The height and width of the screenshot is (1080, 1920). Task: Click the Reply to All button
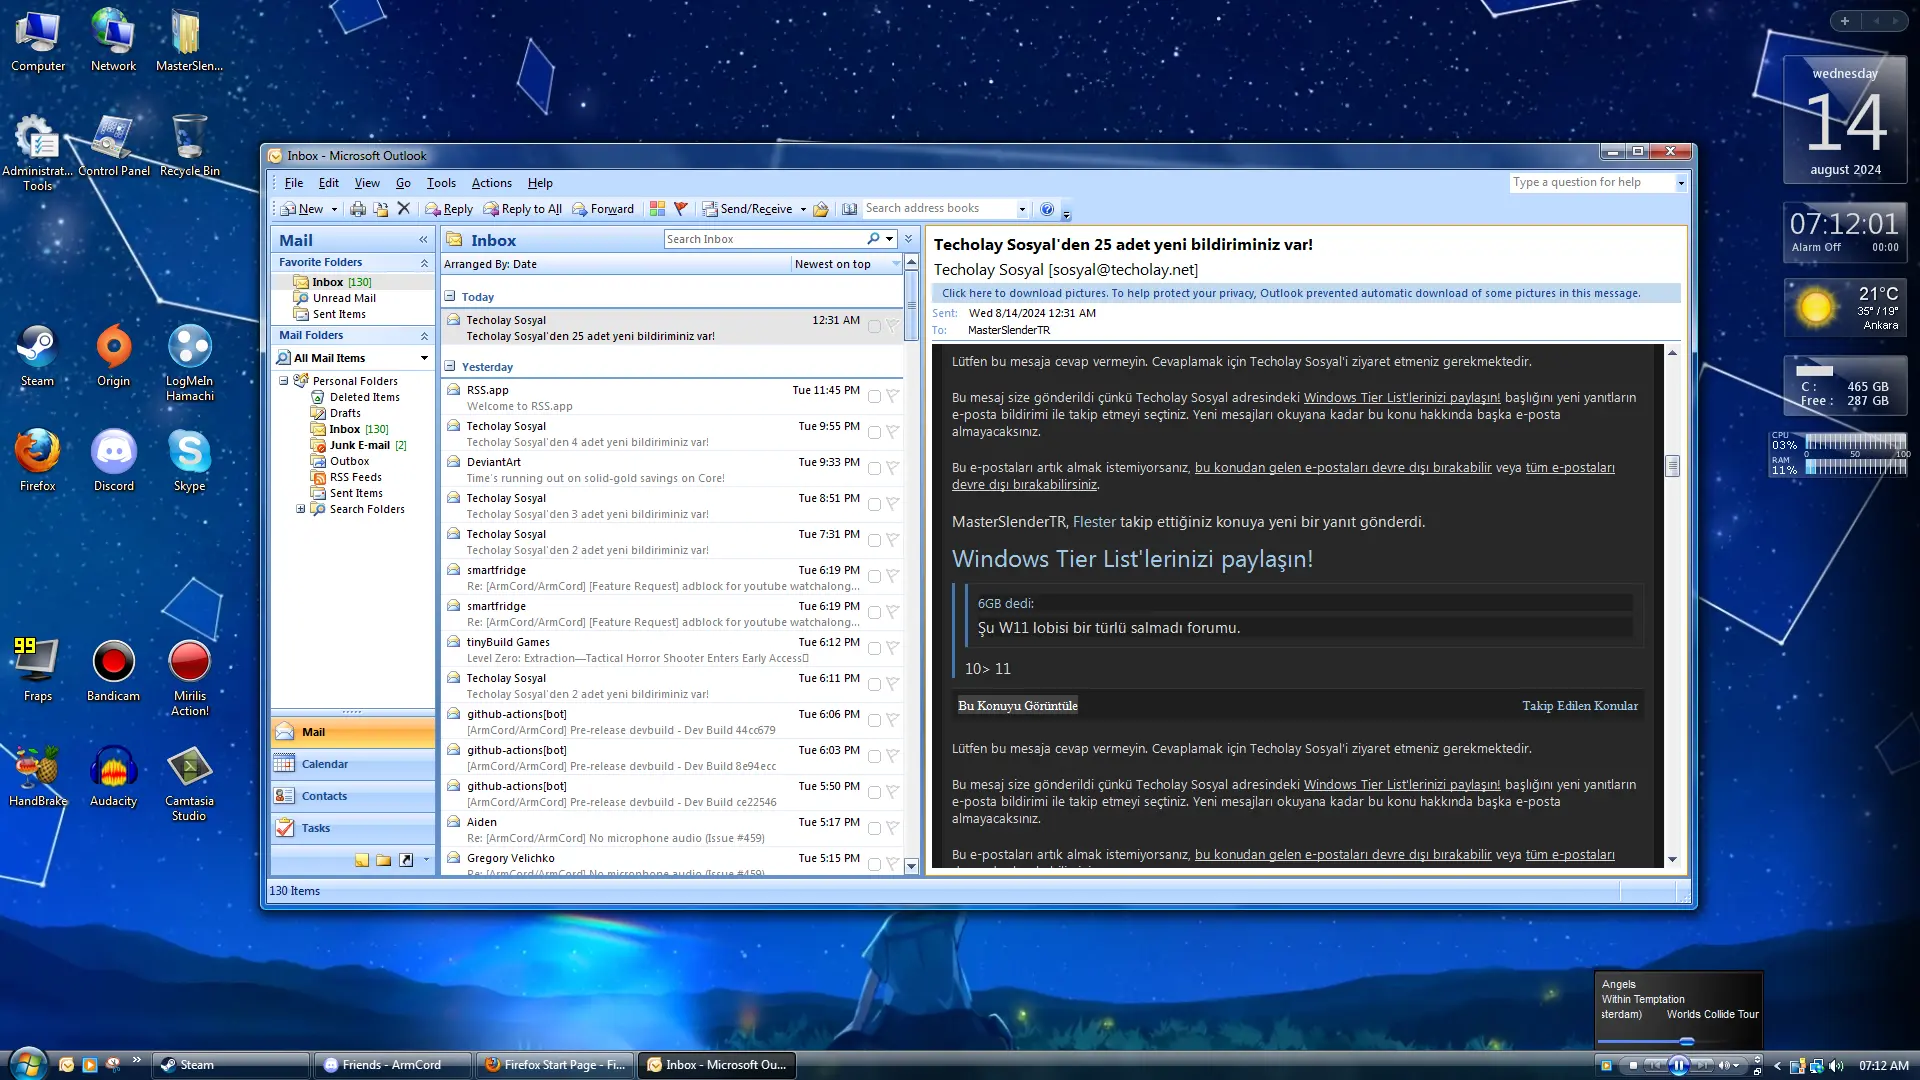(522, 209)
